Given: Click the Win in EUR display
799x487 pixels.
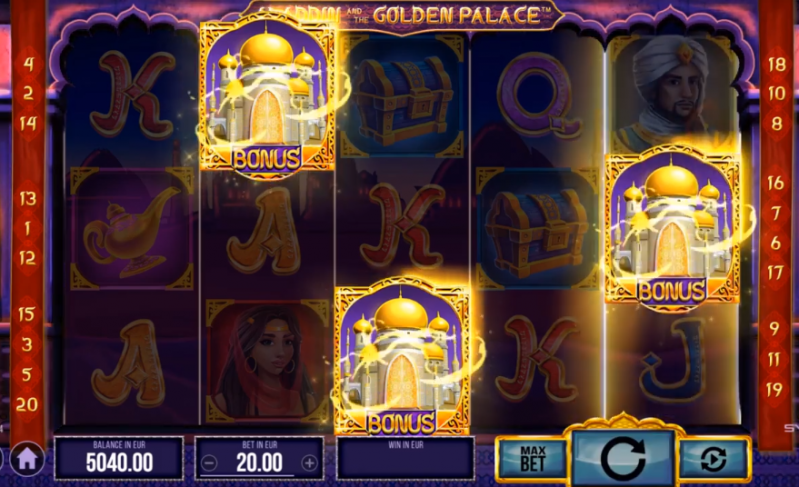Looking at the screenshot, I should click(x=406, y=457).
